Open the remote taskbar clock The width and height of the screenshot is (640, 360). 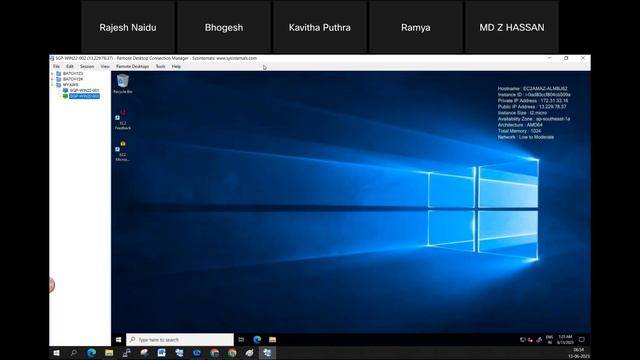[565, 340]
